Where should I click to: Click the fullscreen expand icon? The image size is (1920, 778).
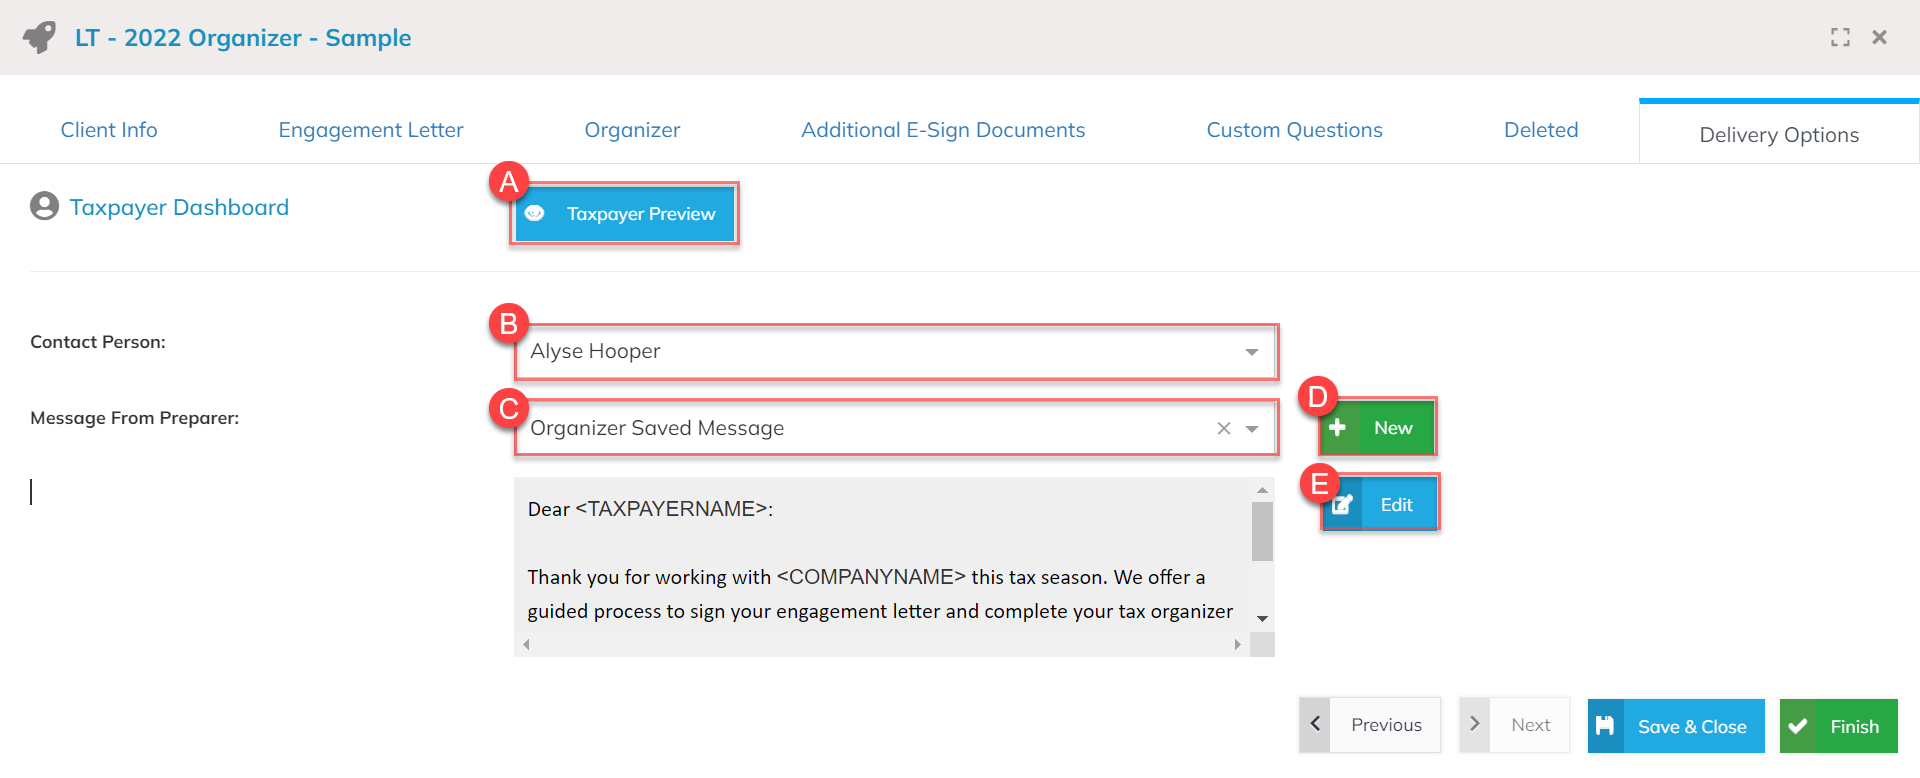point(1840,38)
